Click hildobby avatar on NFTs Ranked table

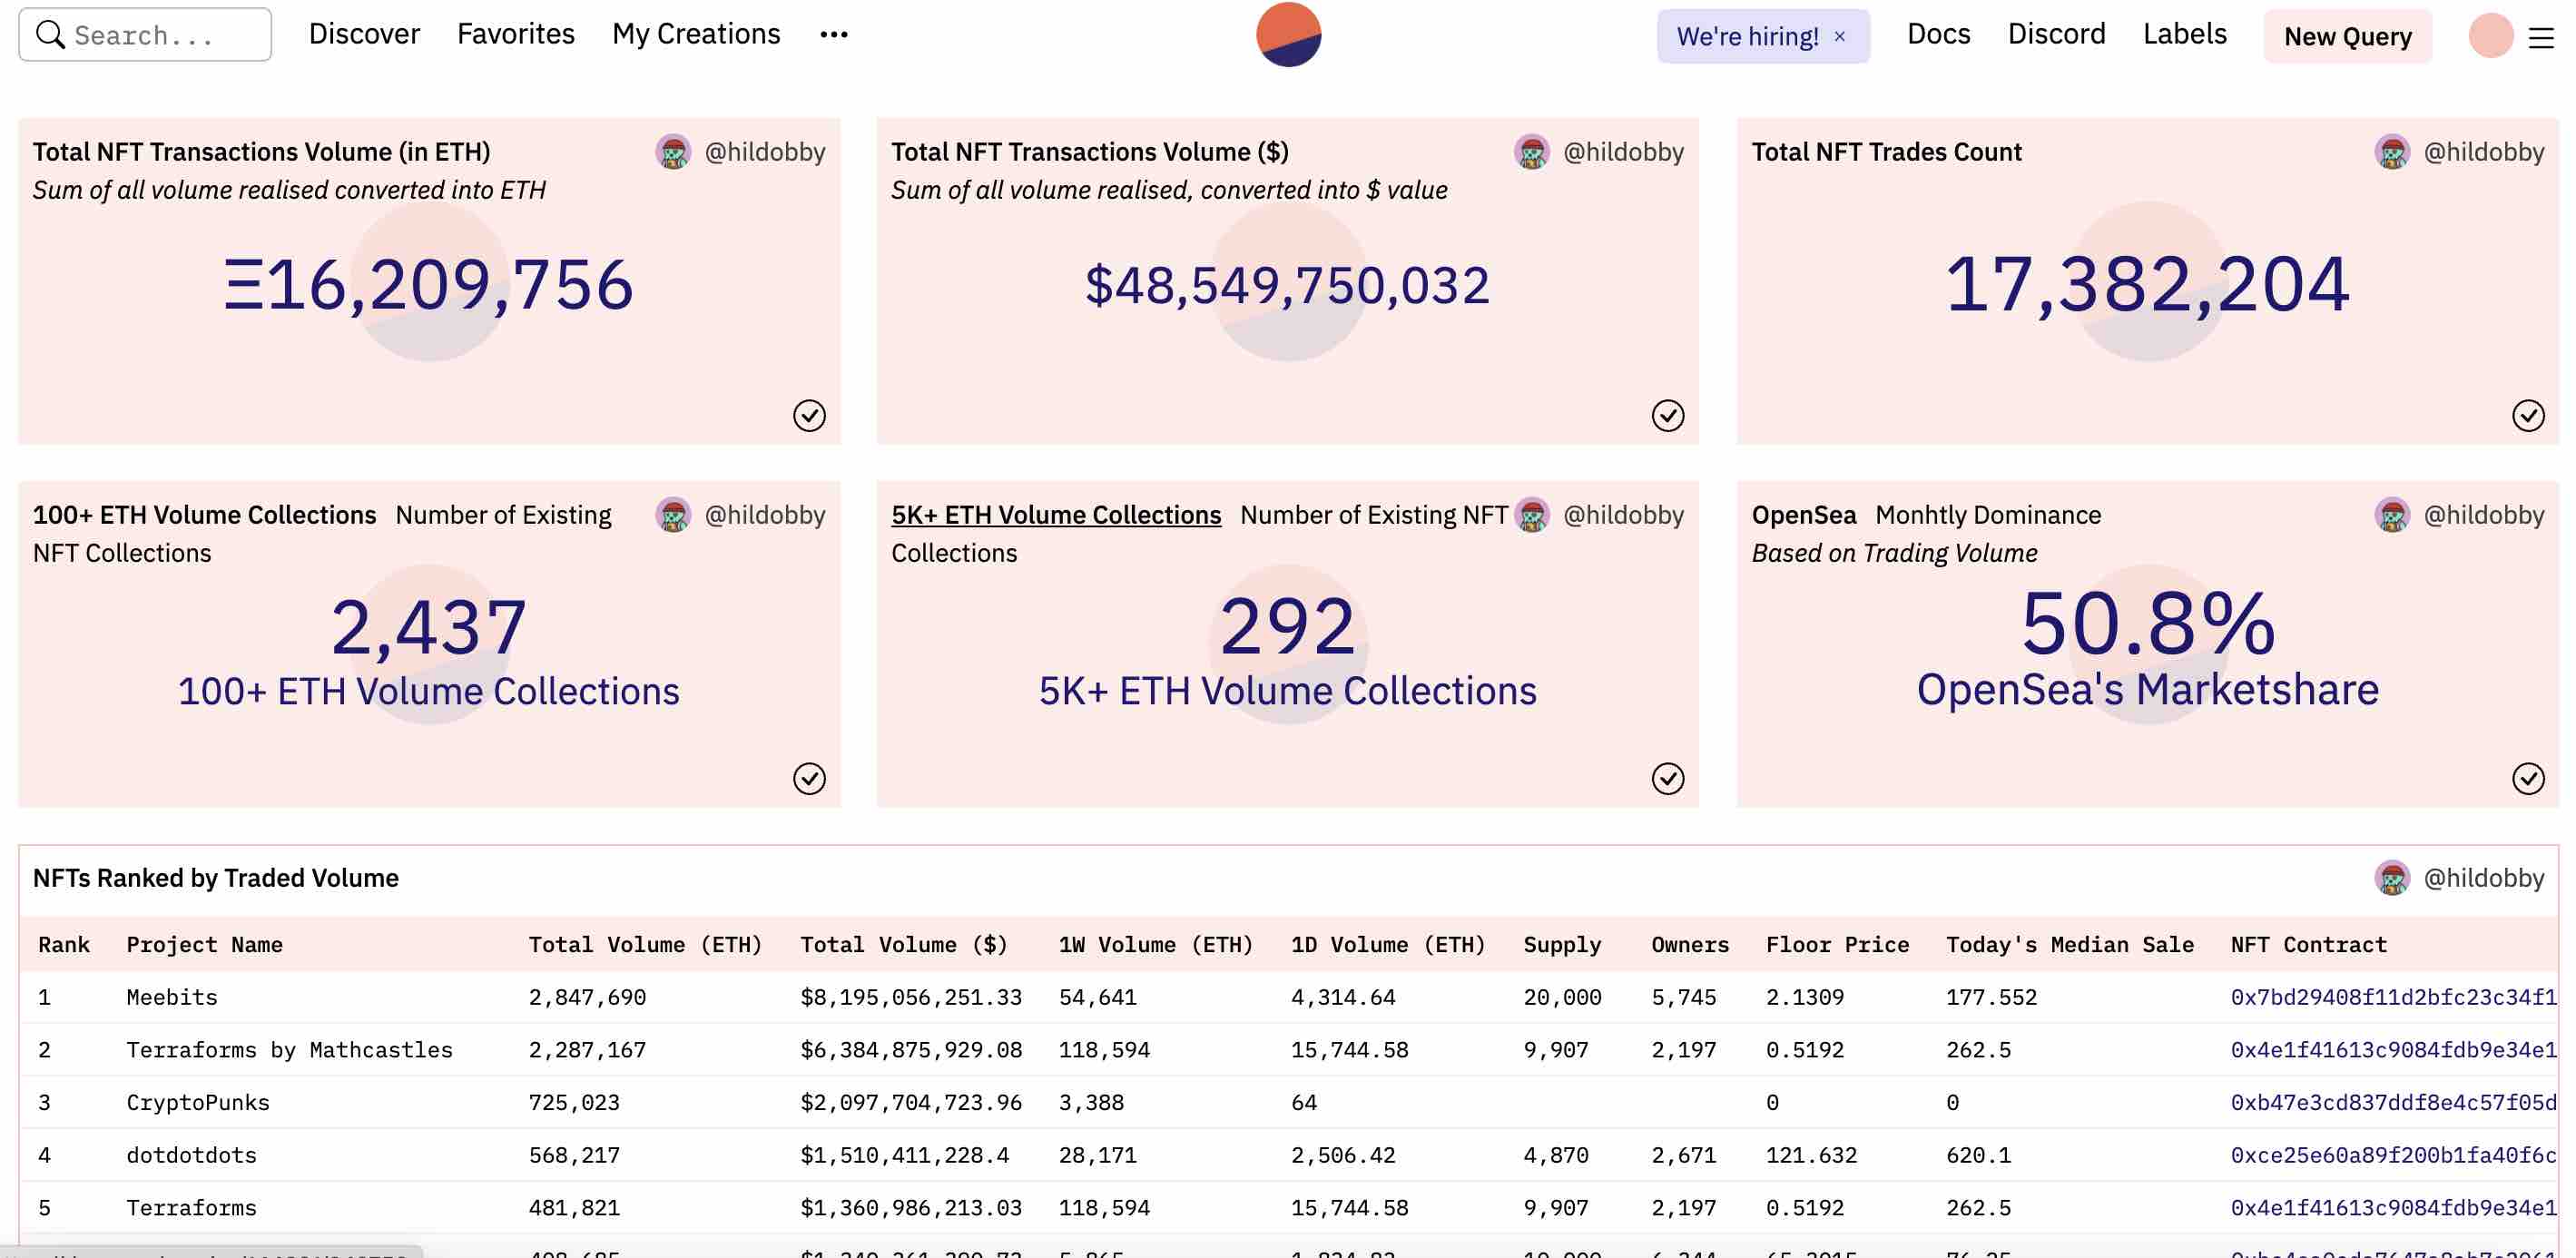coord(2392,878)
